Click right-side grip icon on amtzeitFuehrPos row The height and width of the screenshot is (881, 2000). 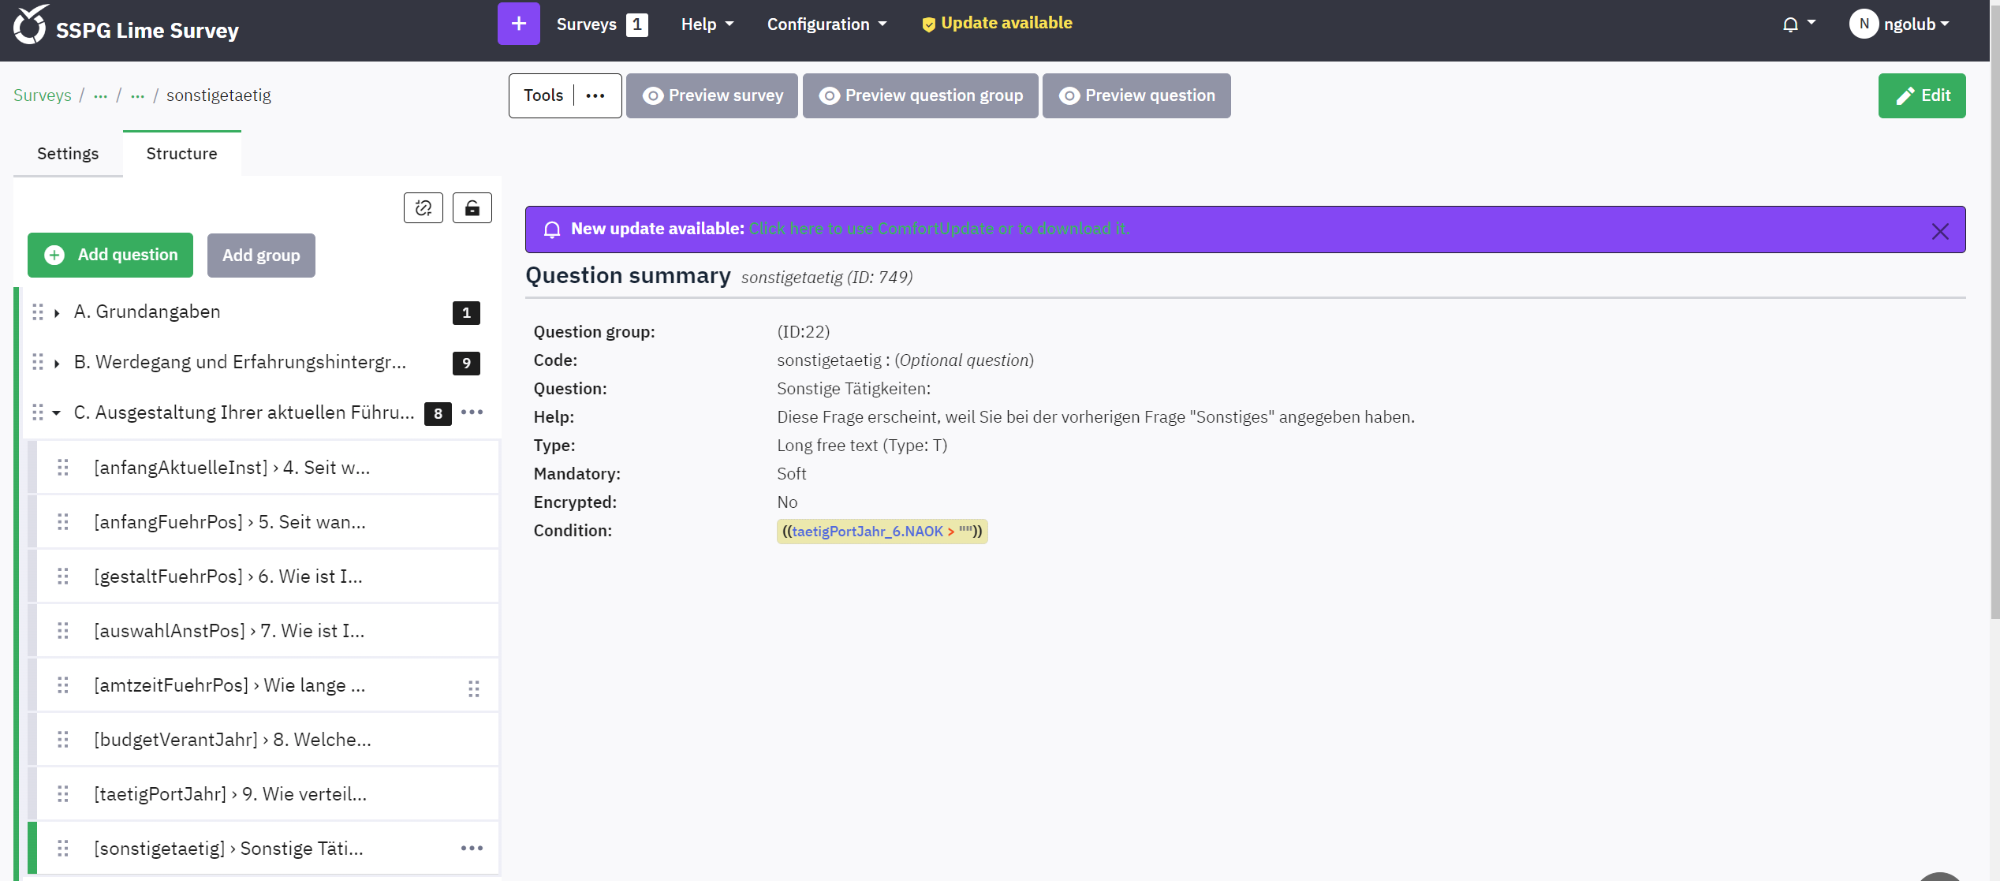(474, 689)
